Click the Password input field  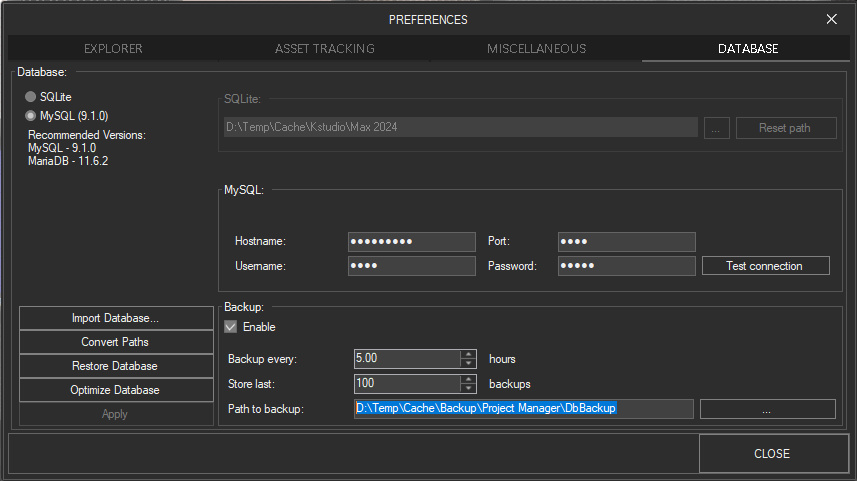626,266
